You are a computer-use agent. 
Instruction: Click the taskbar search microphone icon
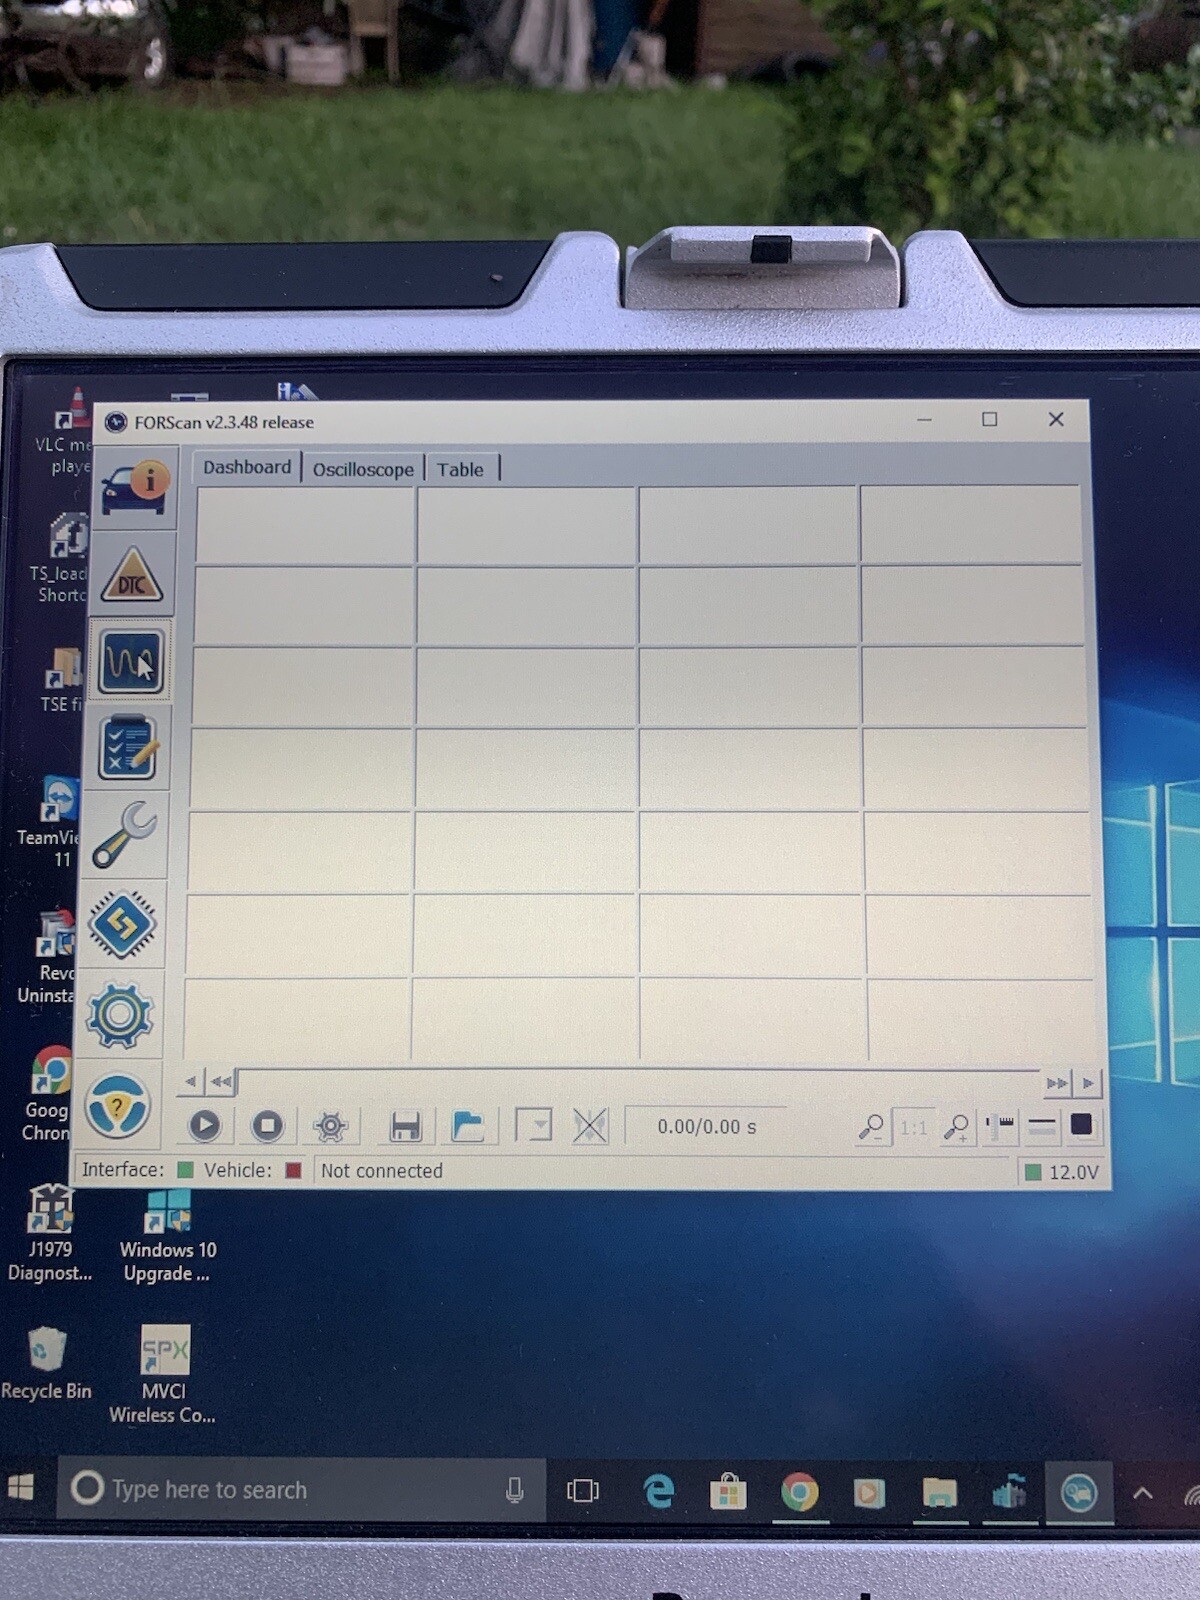point(514,1491)
